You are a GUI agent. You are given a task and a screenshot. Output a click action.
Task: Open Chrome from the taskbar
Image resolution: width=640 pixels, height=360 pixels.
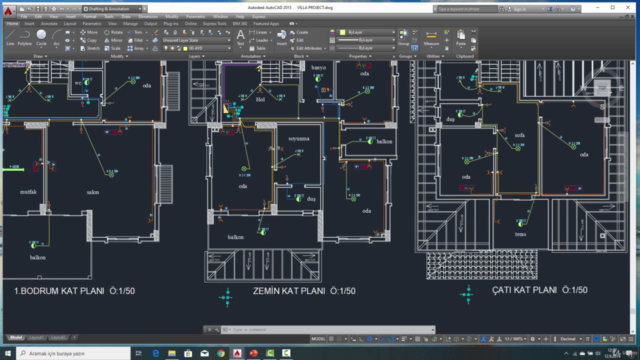point(221,353)
